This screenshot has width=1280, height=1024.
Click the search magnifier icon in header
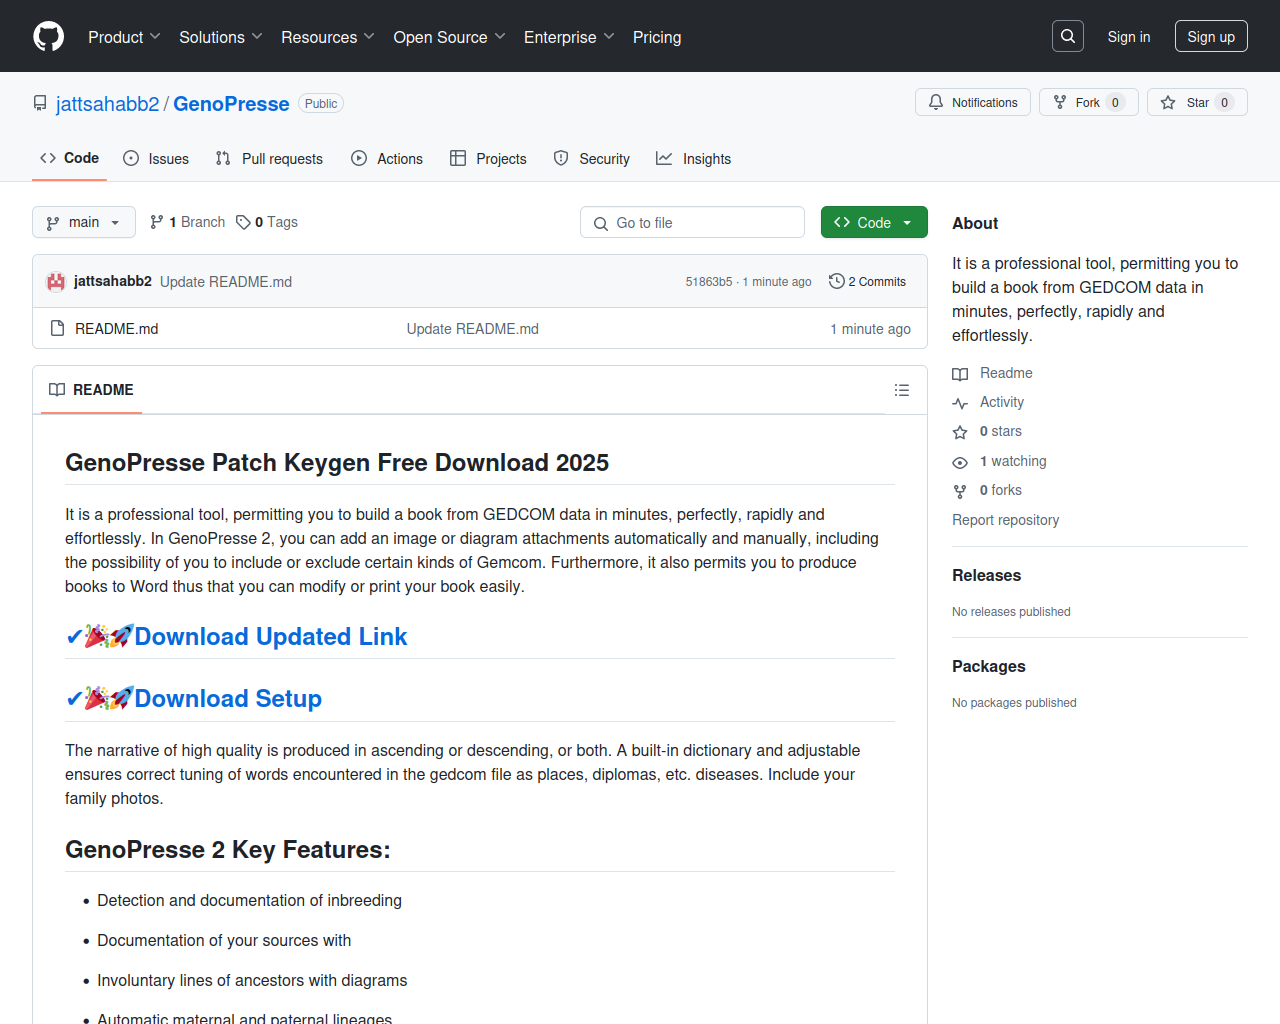[1068, 36]
